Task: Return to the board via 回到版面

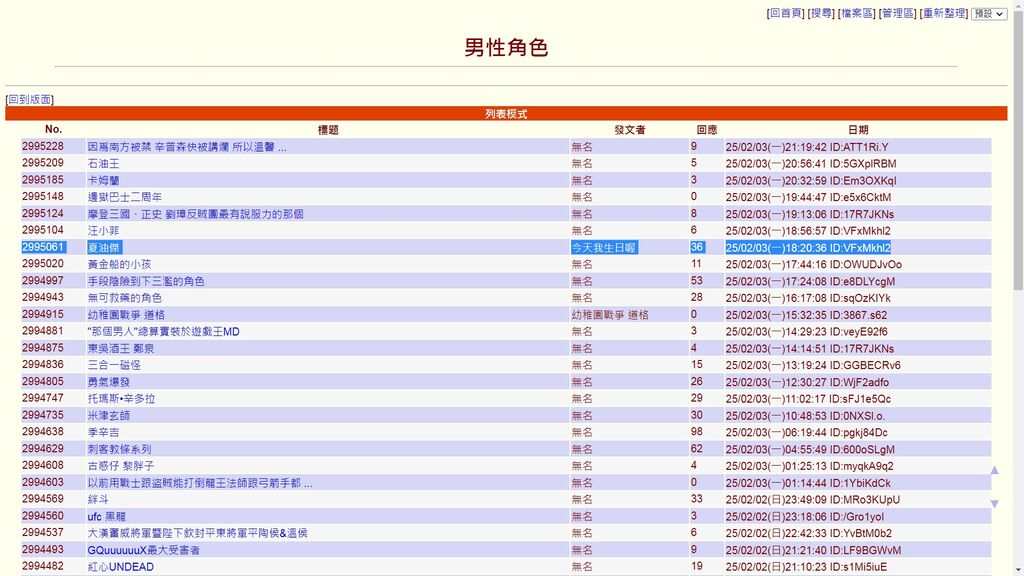Action: [29, 100]
